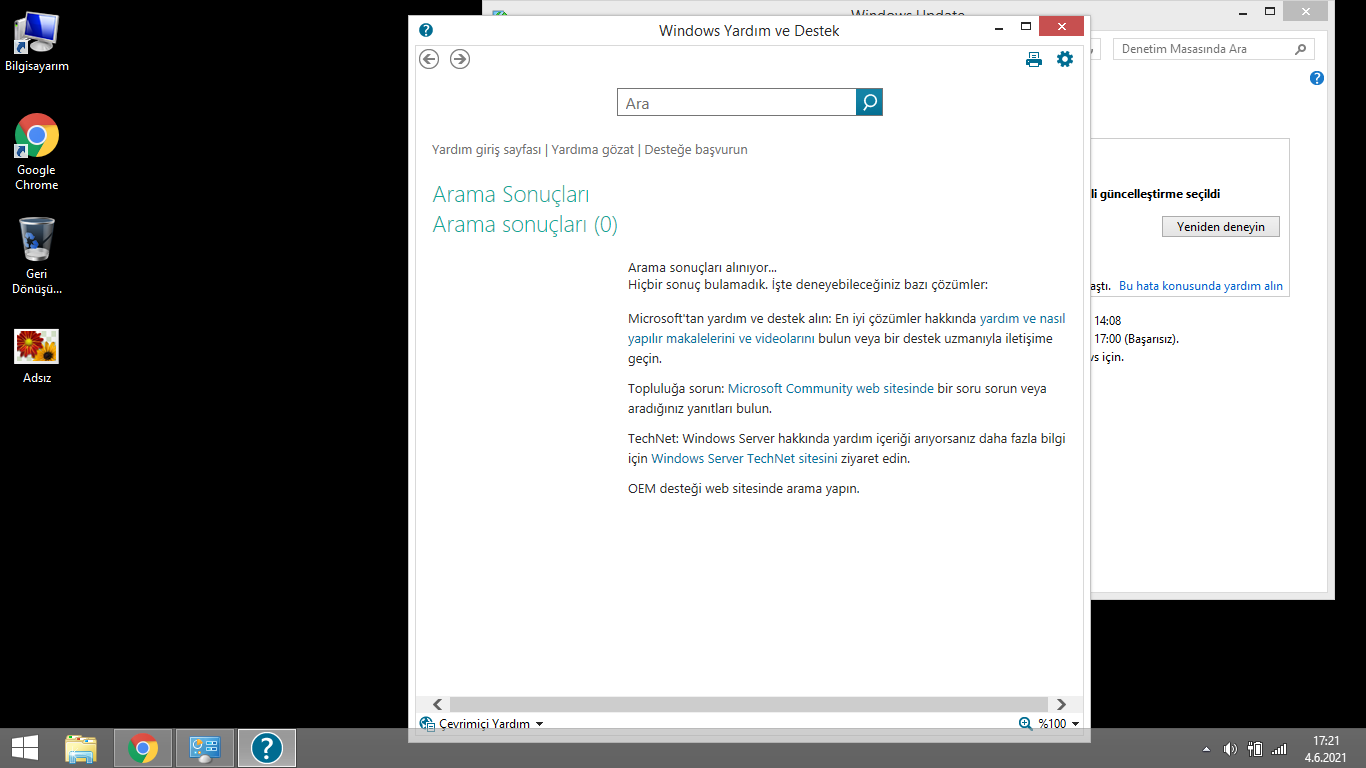
Task: Open Google Chrome desktop shortcut
Action: (37, 152)
